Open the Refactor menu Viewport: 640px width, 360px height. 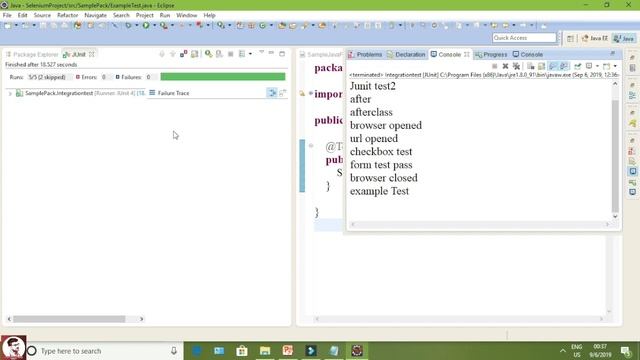[x=67, y=15]
